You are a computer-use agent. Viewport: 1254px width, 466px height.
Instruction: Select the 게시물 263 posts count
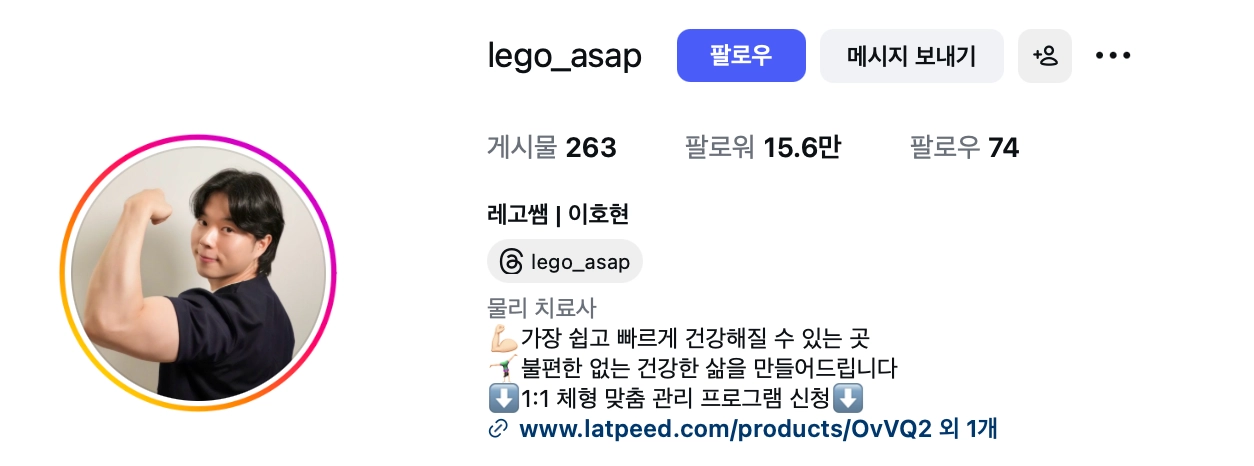click(x=552, y=149)
